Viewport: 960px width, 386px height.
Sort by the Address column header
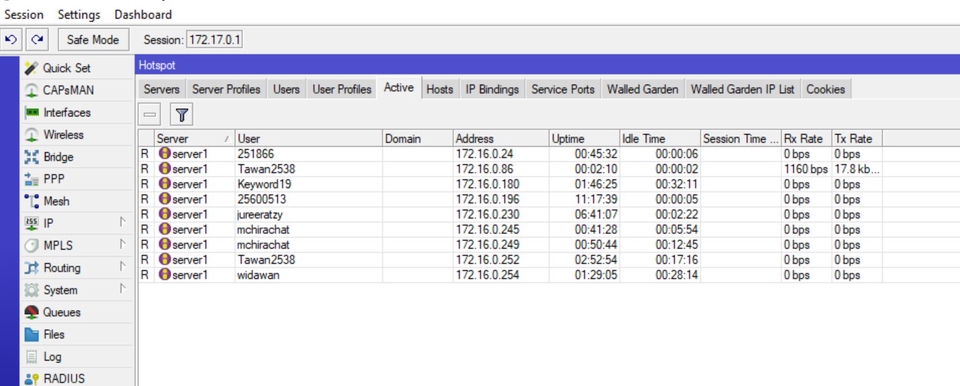tap(501, 139)
